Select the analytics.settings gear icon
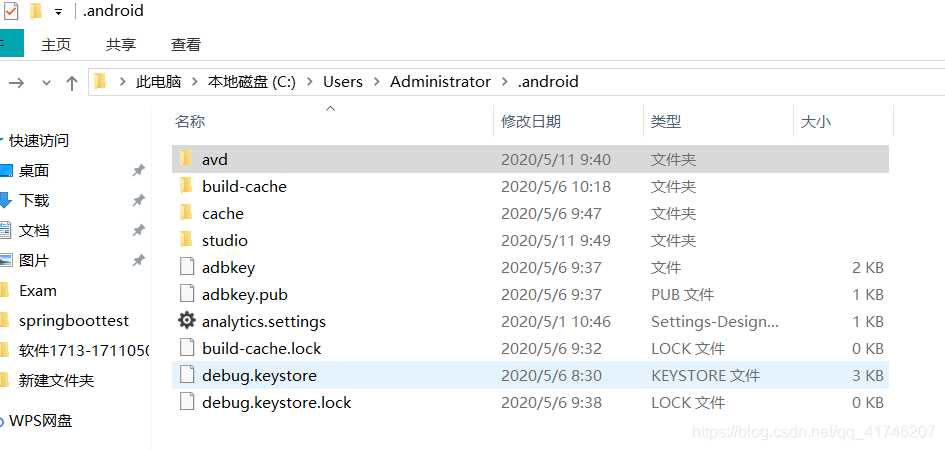945x450 pixels. (186, 321)
